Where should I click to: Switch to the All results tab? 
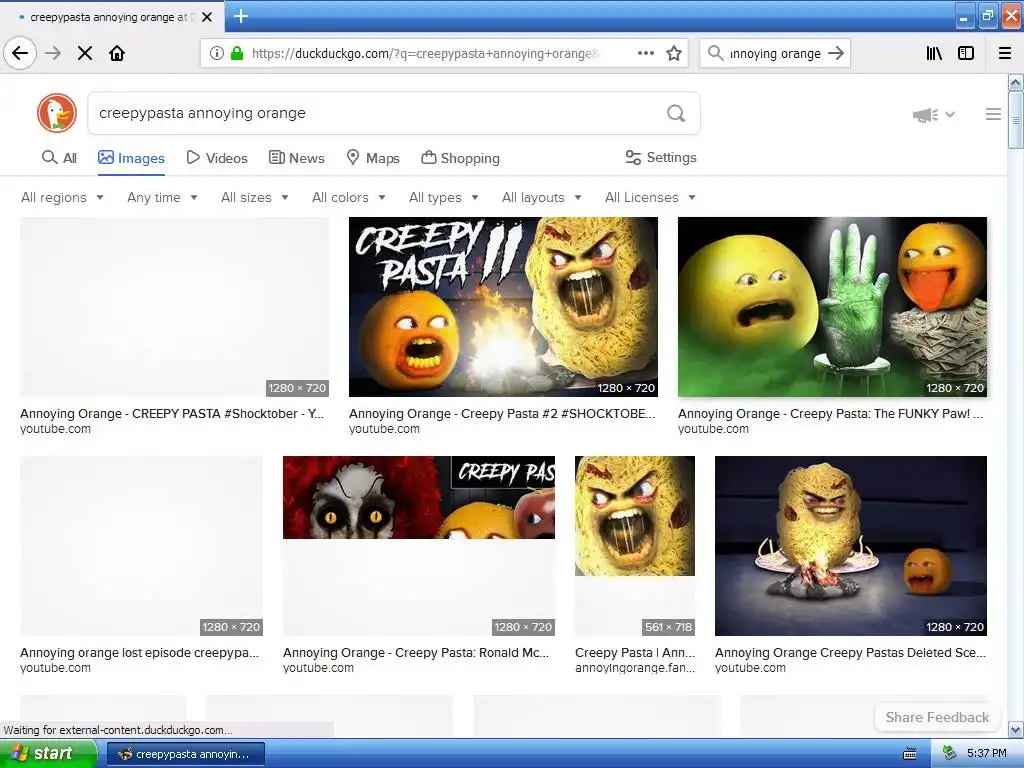coord(59,157)
